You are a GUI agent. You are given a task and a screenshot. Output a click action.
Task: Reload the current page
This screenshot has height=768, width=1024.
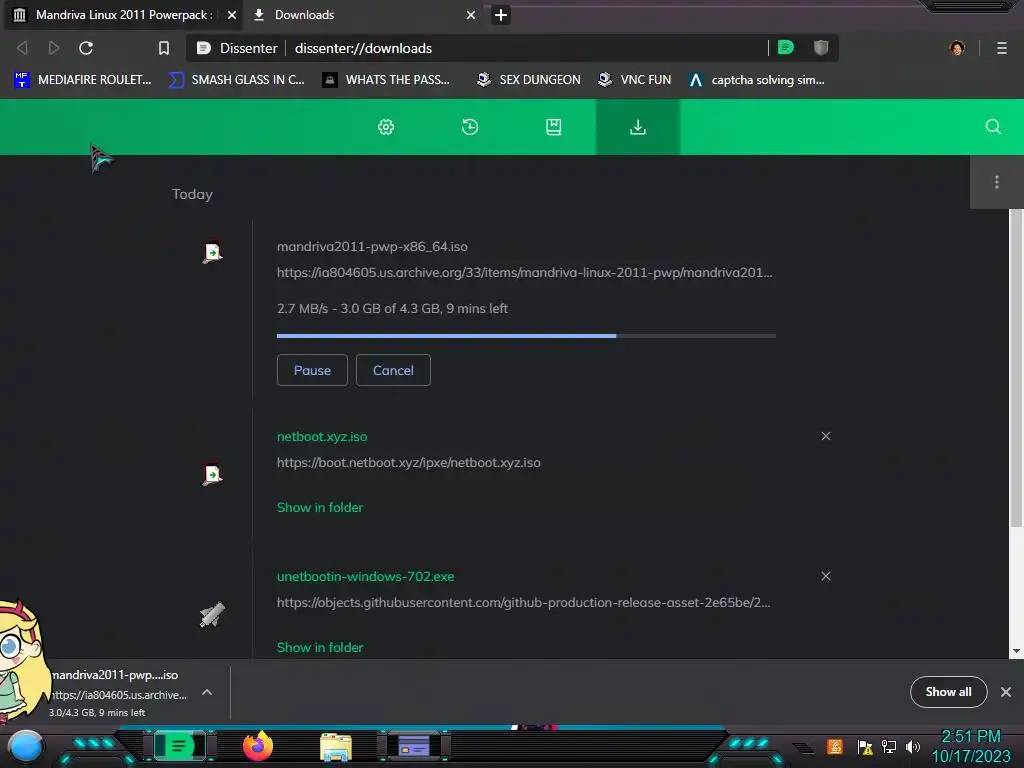click(86, 48)
